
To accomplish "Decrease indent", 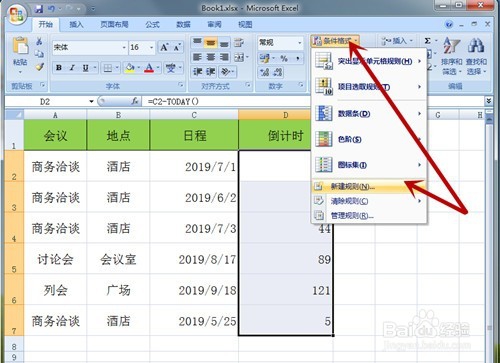I will click(198, 71).
